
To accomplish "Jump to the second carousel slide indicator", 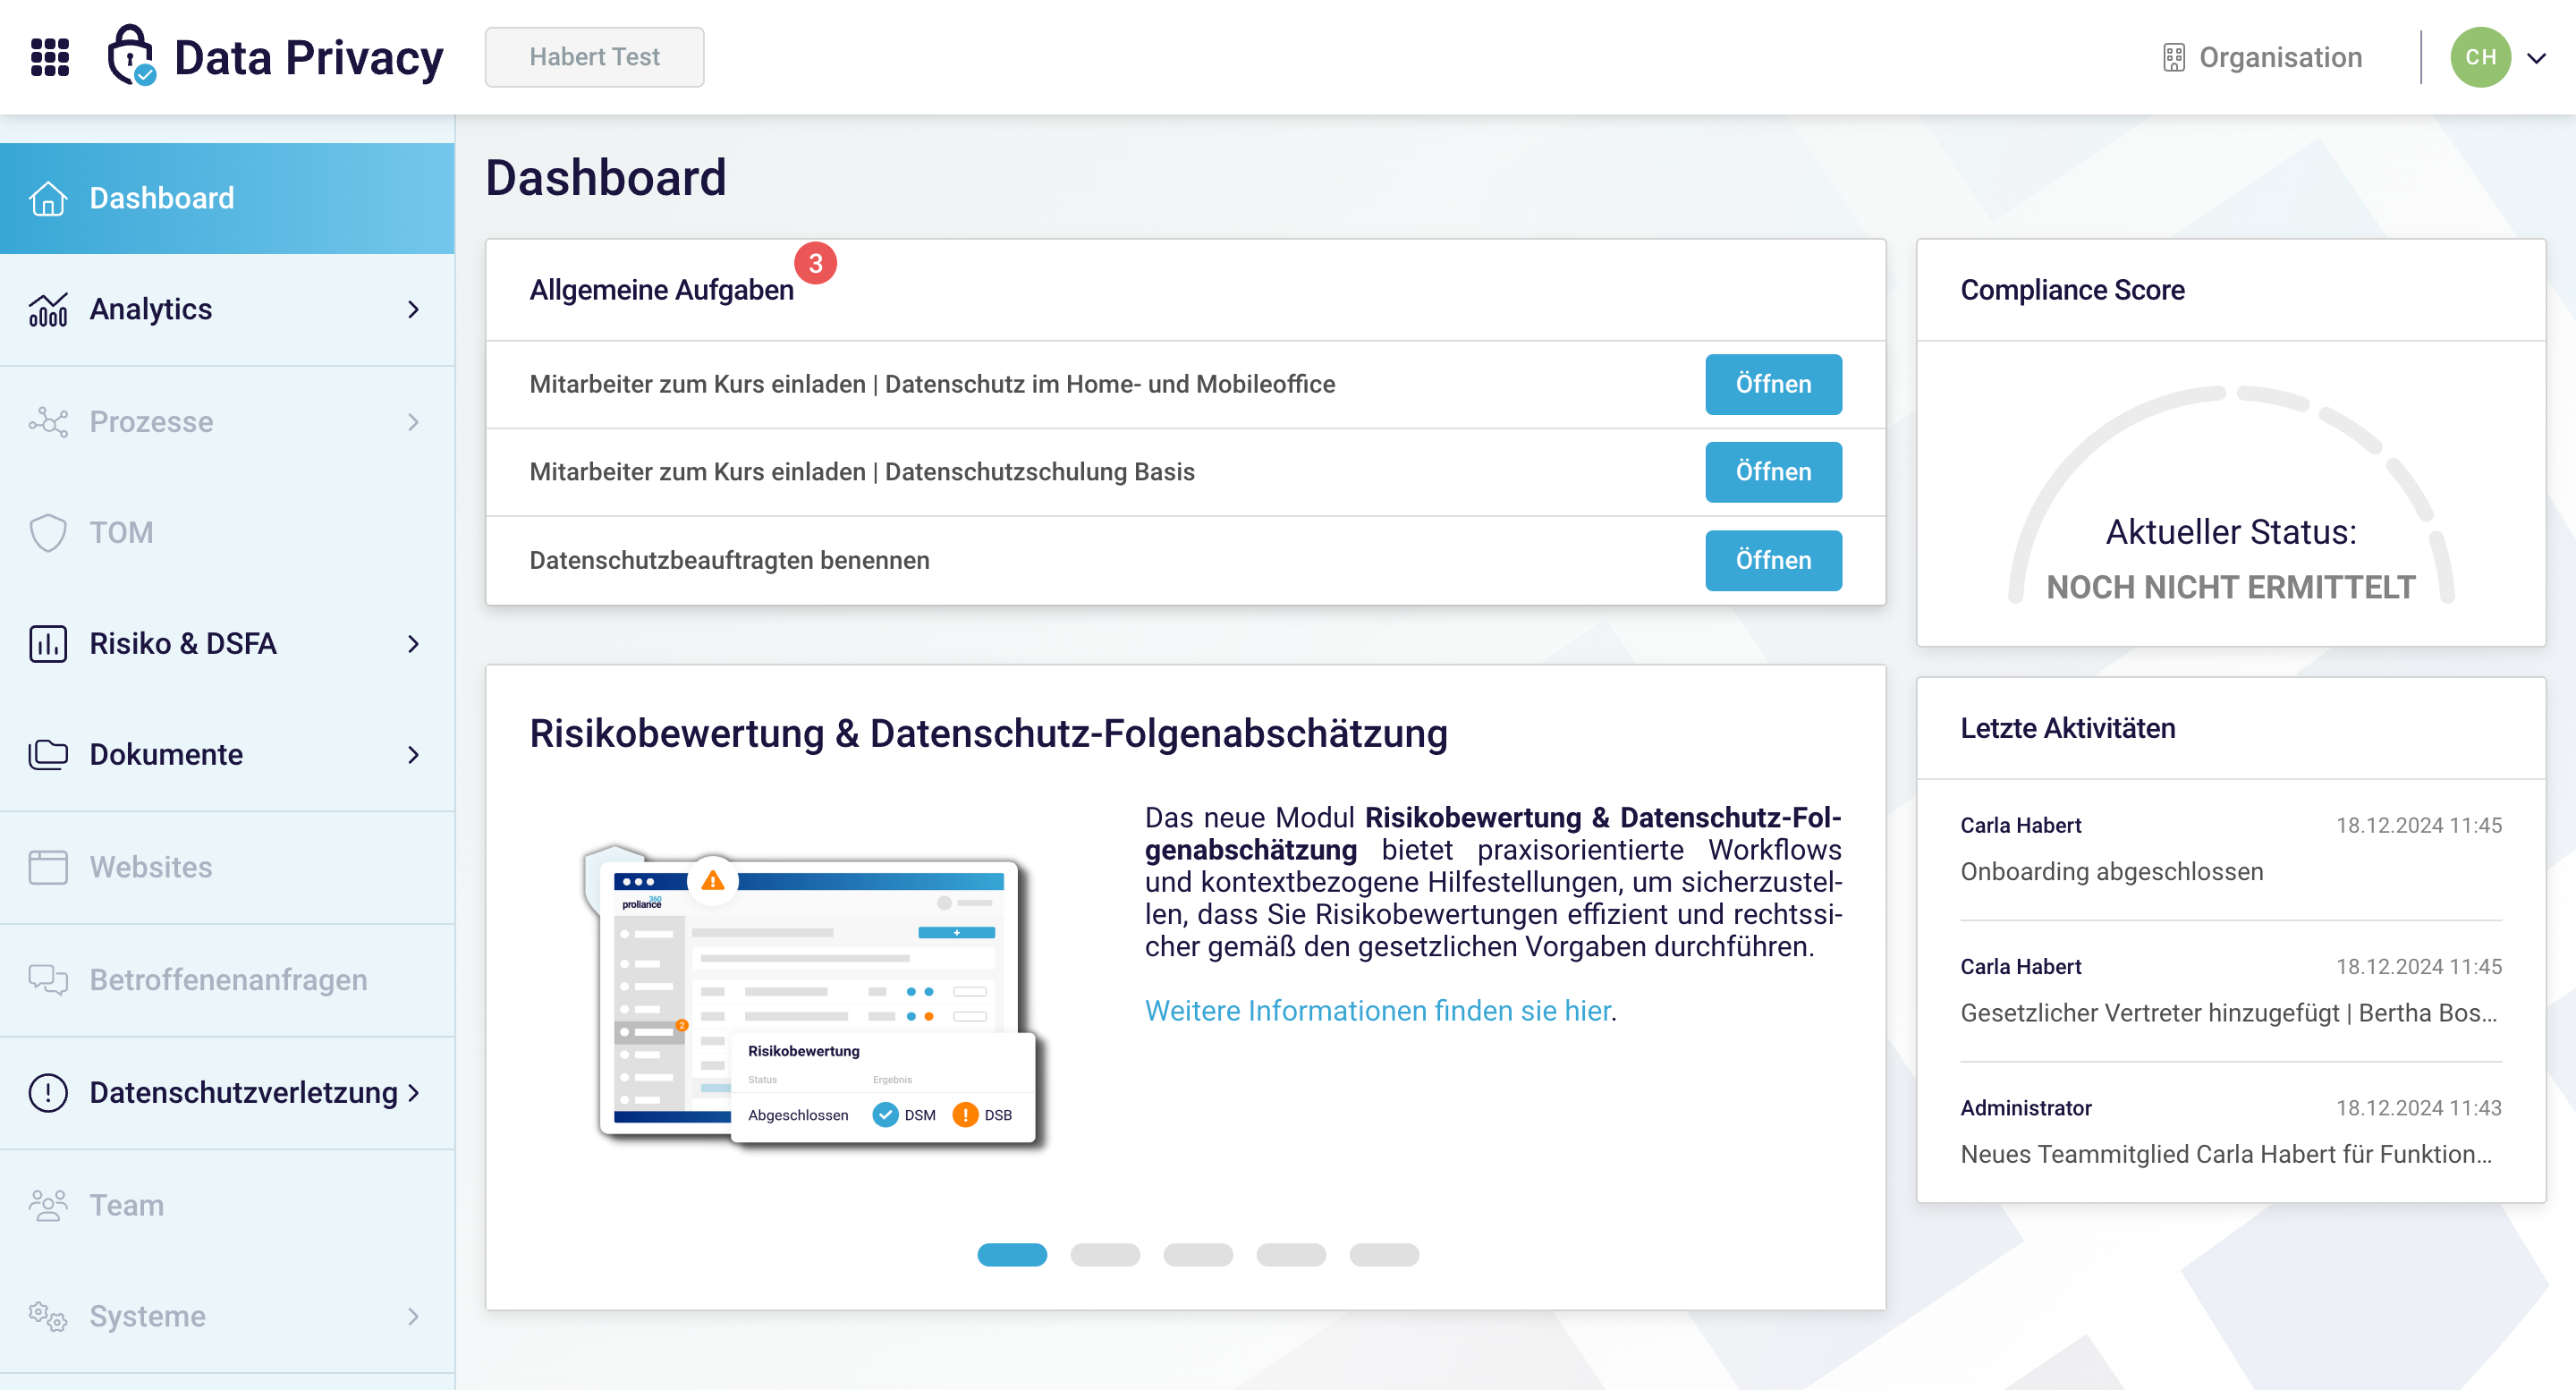I will tap(1104, 1255).
